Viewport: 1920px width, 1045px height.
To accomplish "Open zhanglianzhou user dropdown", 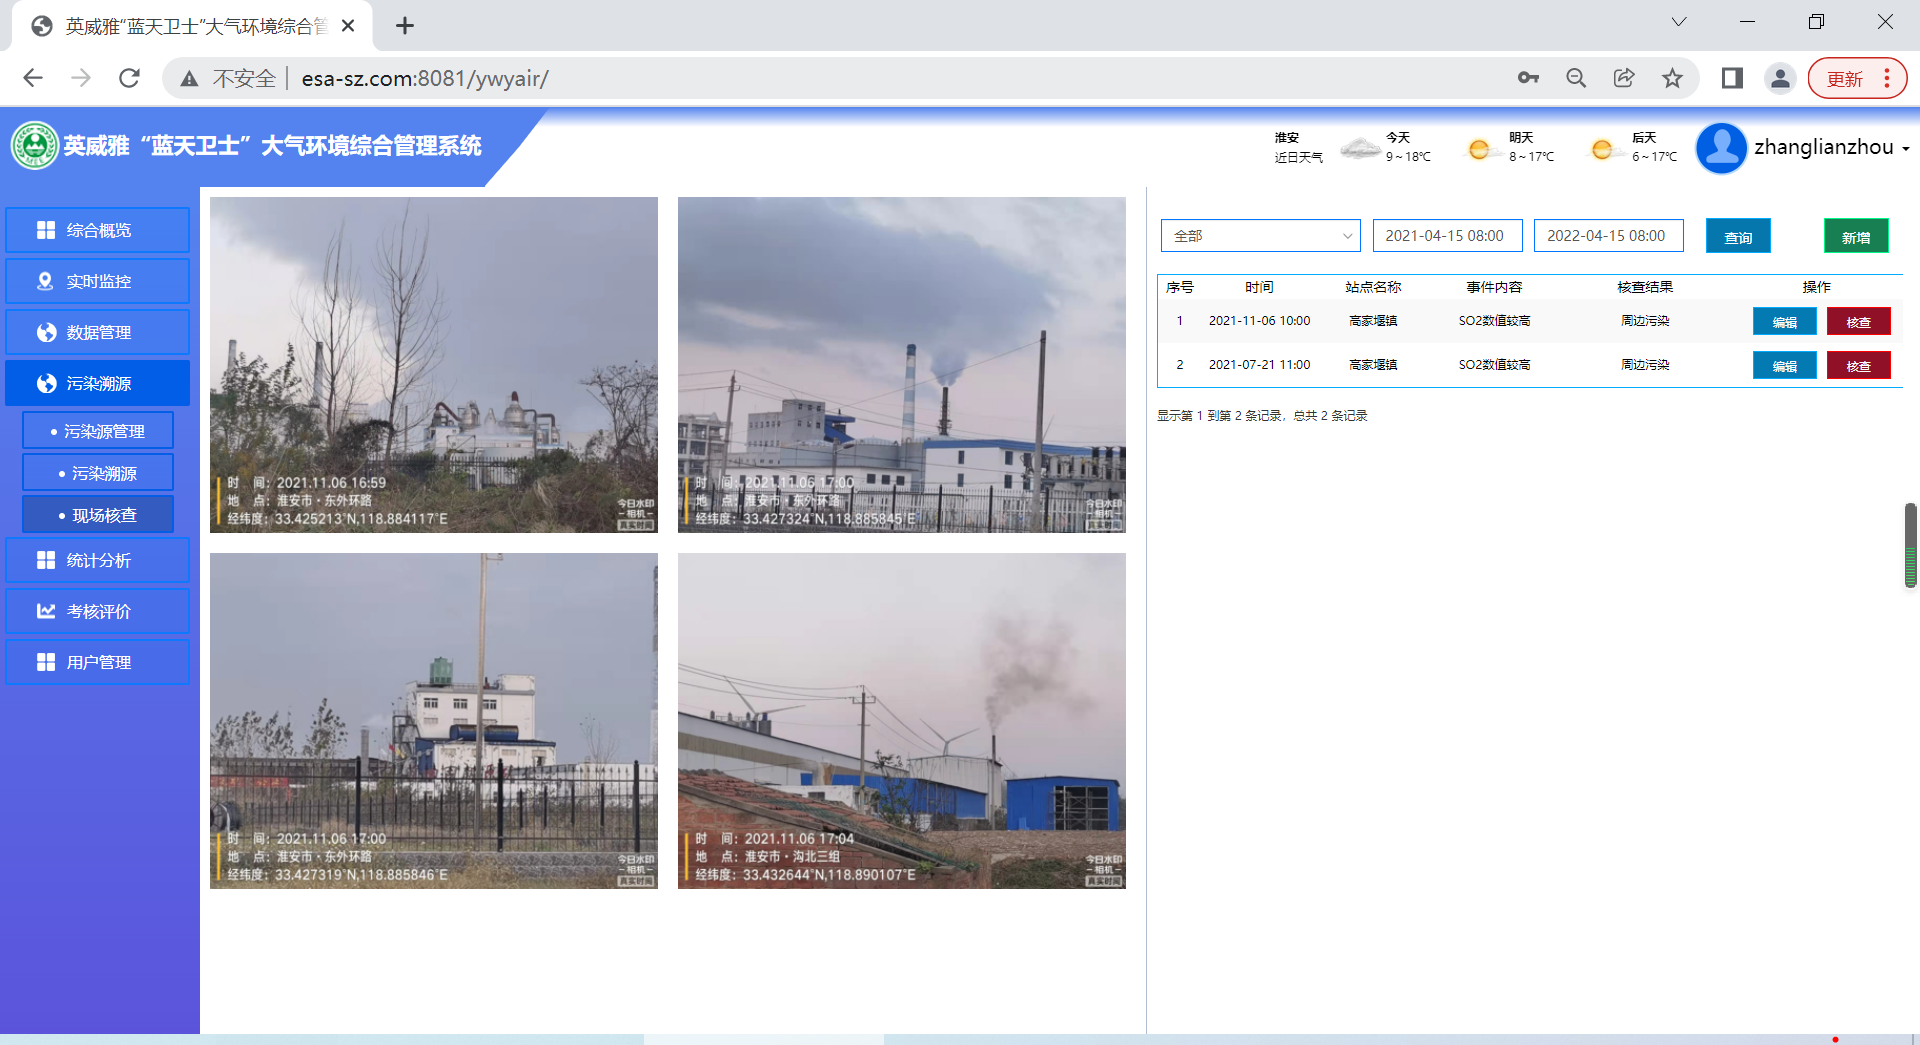I will [x=1832, y=147].
